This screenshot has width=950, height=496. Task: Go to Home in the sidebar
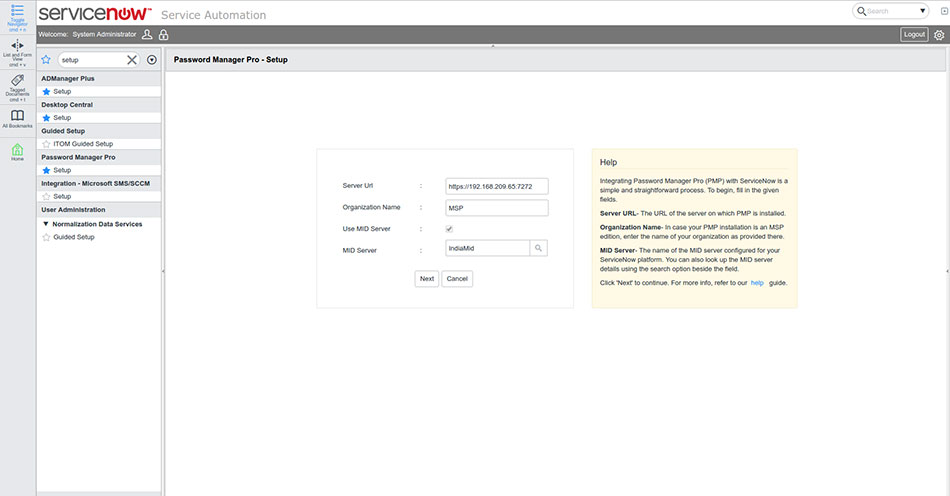[x=17, y=149]
